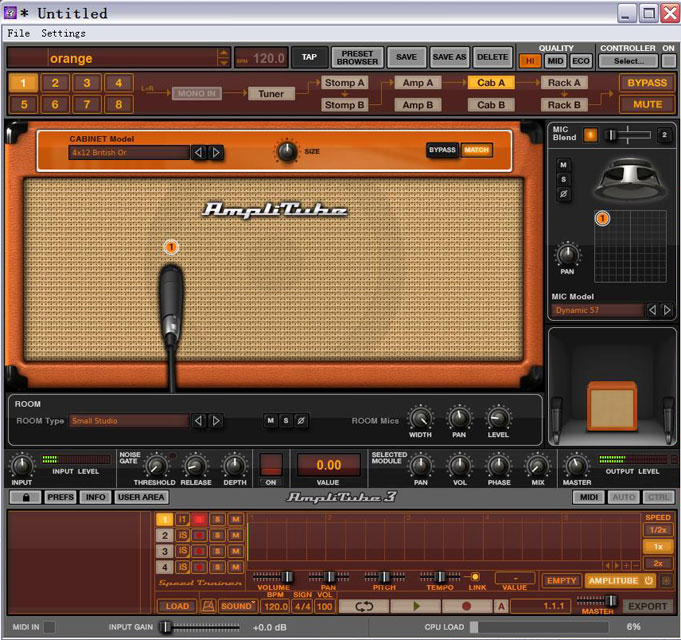Click the lock icon beside PREFS
This screenshot has width=681, height=640.
tap(24, 497)
